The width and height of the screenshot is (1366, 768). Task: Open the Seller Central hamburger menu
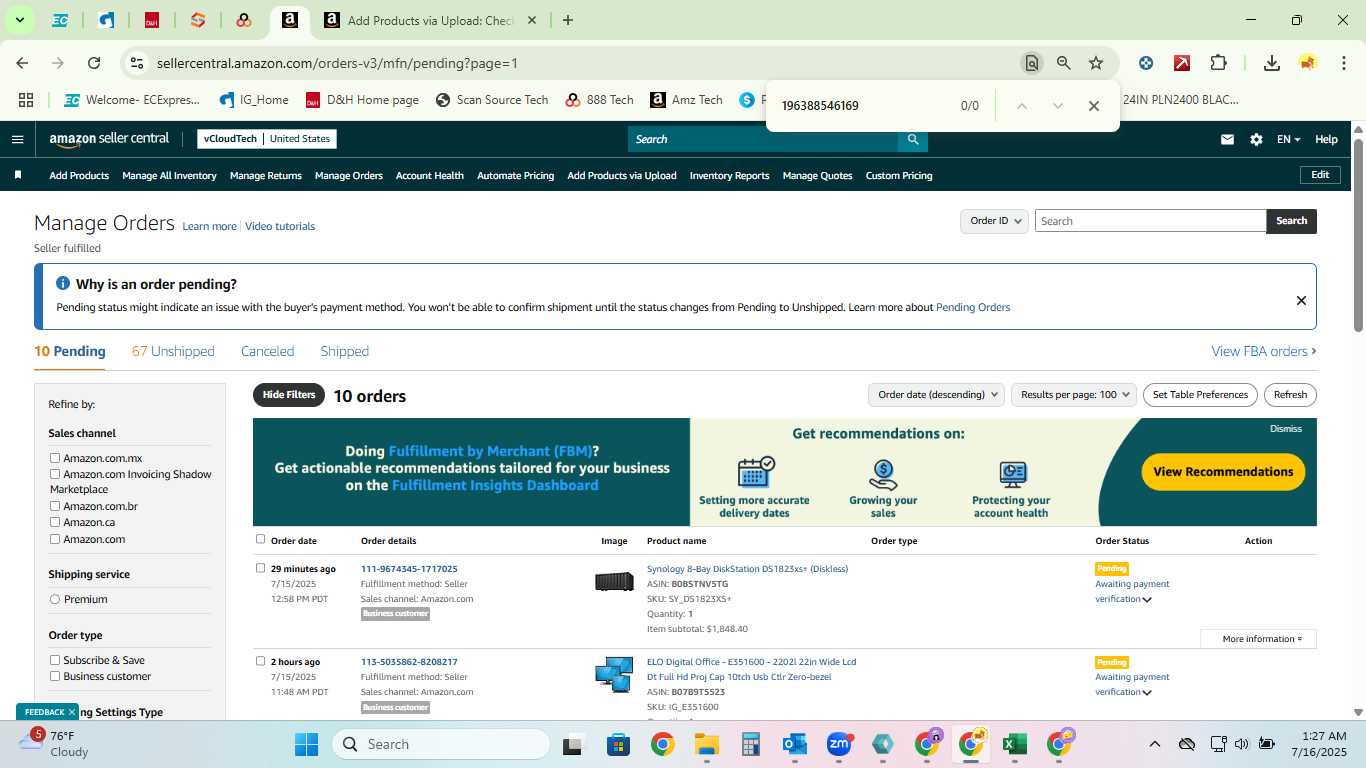(17, 139)
